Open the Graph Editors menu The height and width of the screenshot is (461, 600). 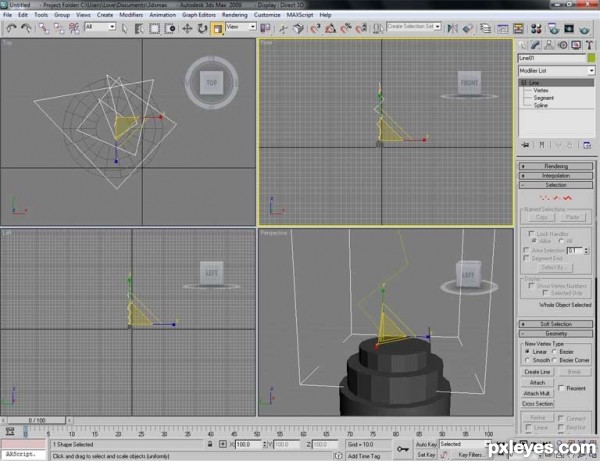tap(199, 15)
